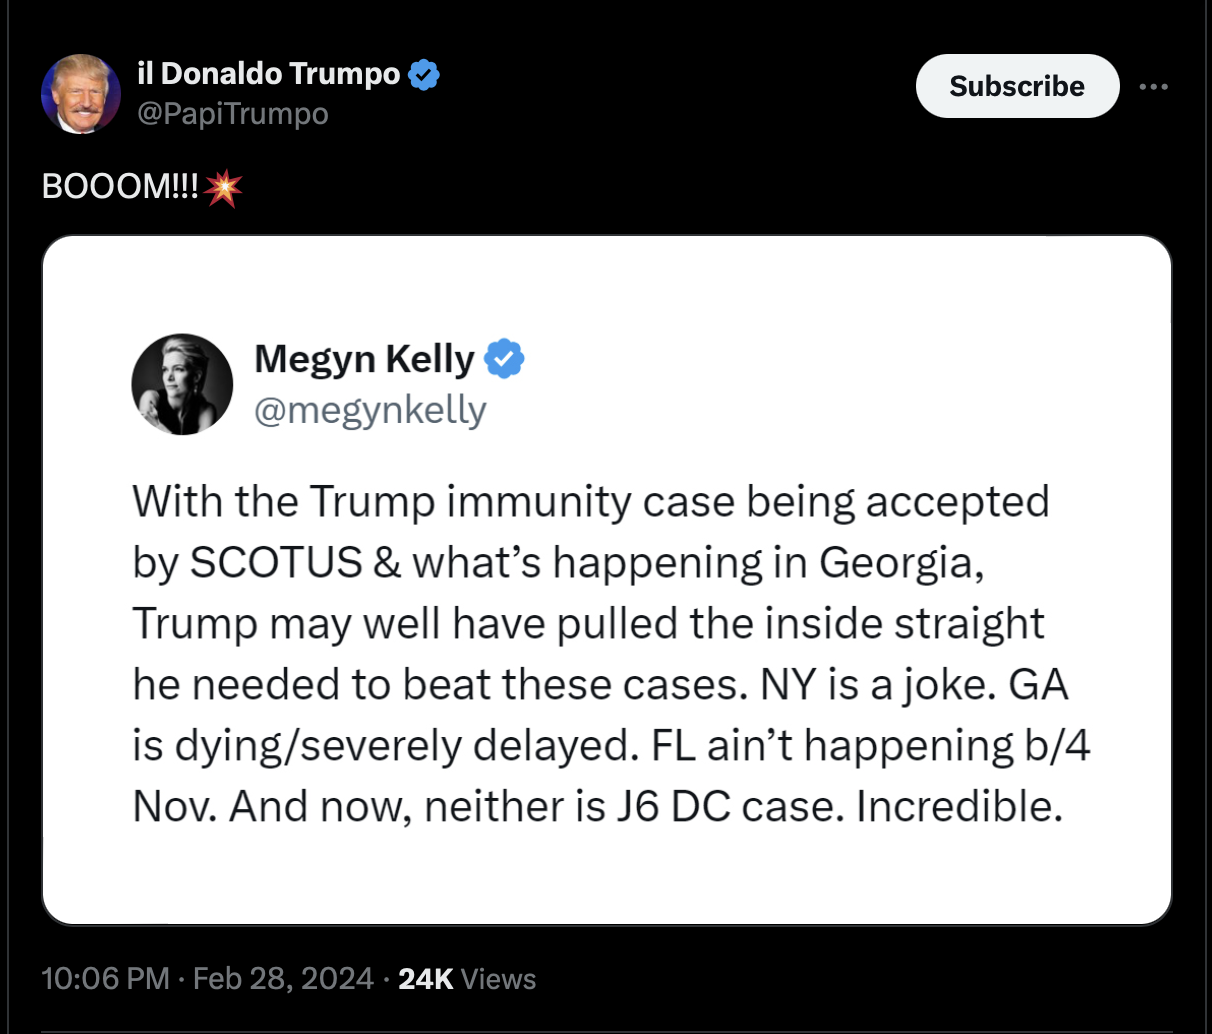Click the @PapiTrumpo handle
The height and width of the screenshot is (1034, 1212).
click(232, 114)
